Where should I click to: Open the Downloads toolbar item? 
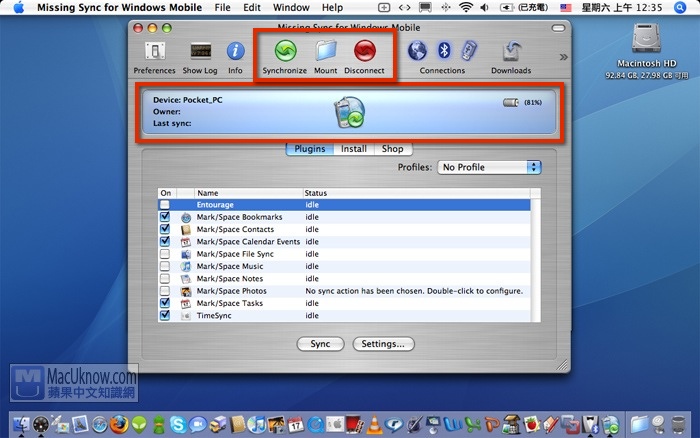coord(511,57)
